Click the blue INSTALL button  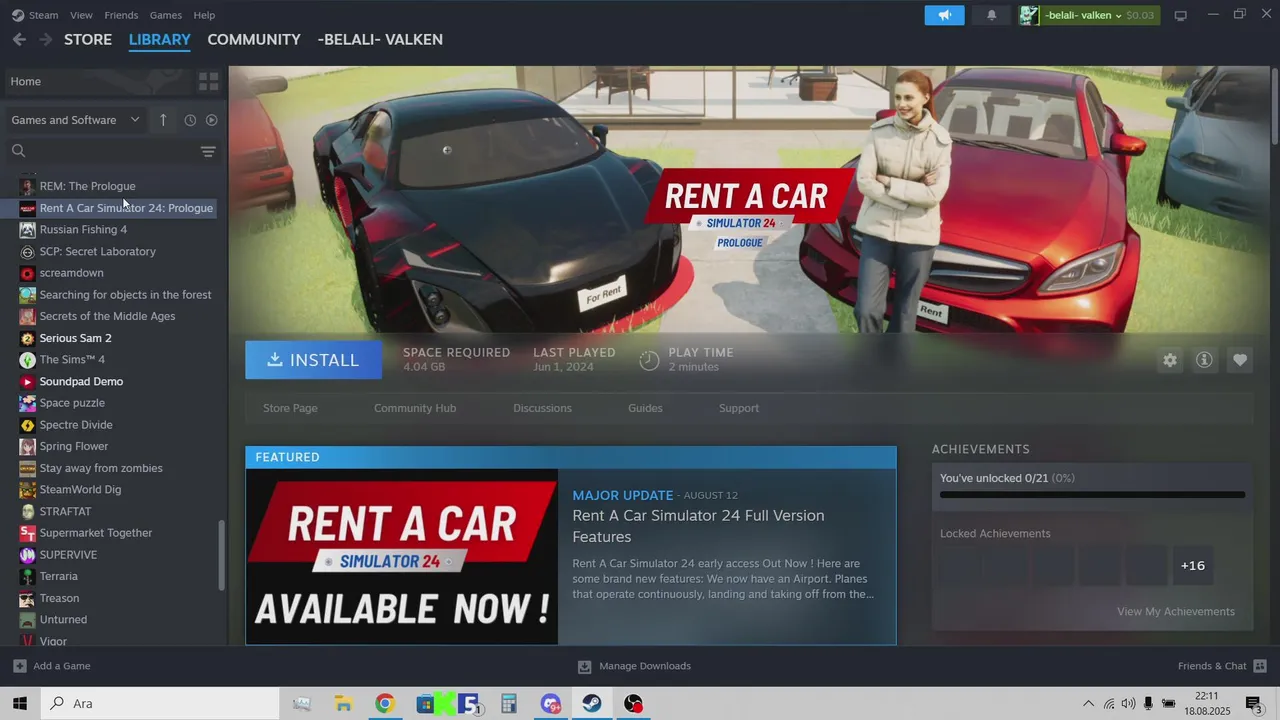[x=313, y=360]
